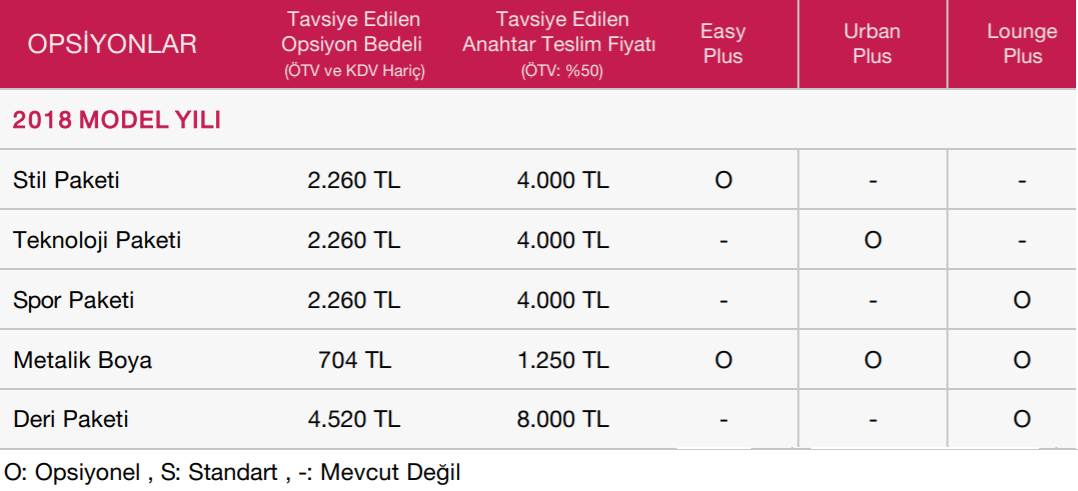Click the 1.250 TL price cell

click(562, 360)
